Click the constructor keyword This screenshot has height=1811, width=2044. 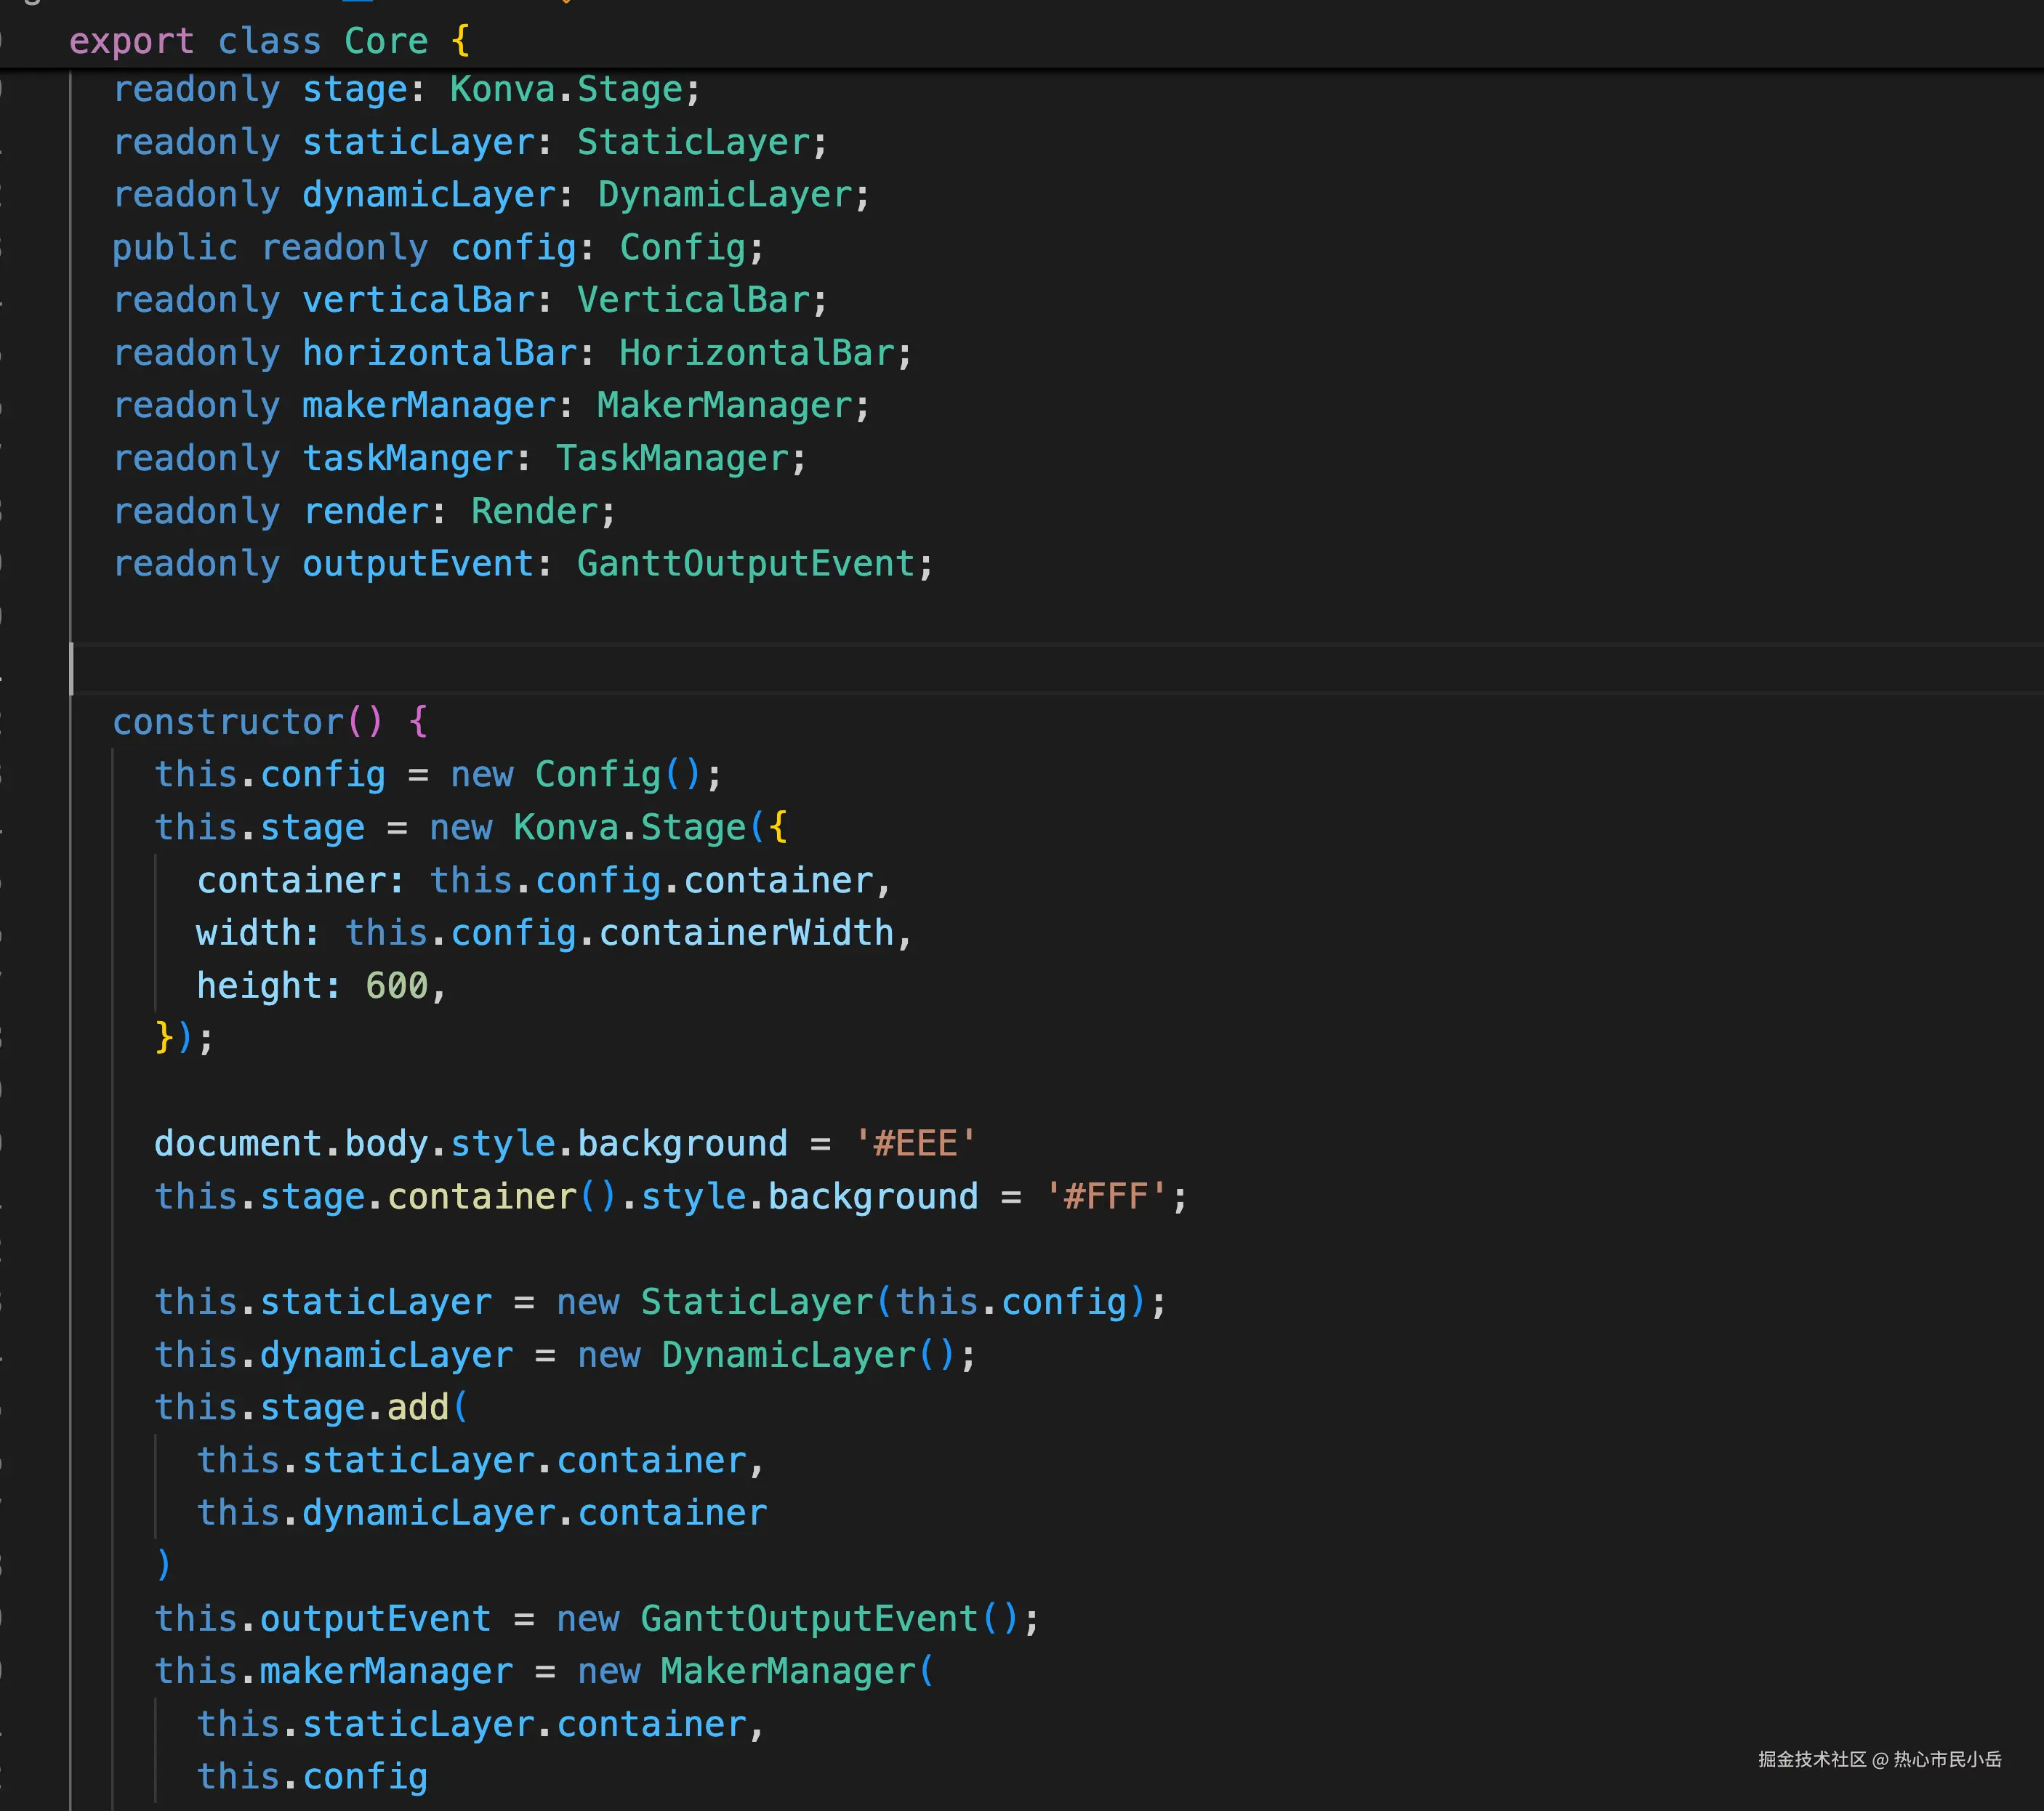point(228,722)
